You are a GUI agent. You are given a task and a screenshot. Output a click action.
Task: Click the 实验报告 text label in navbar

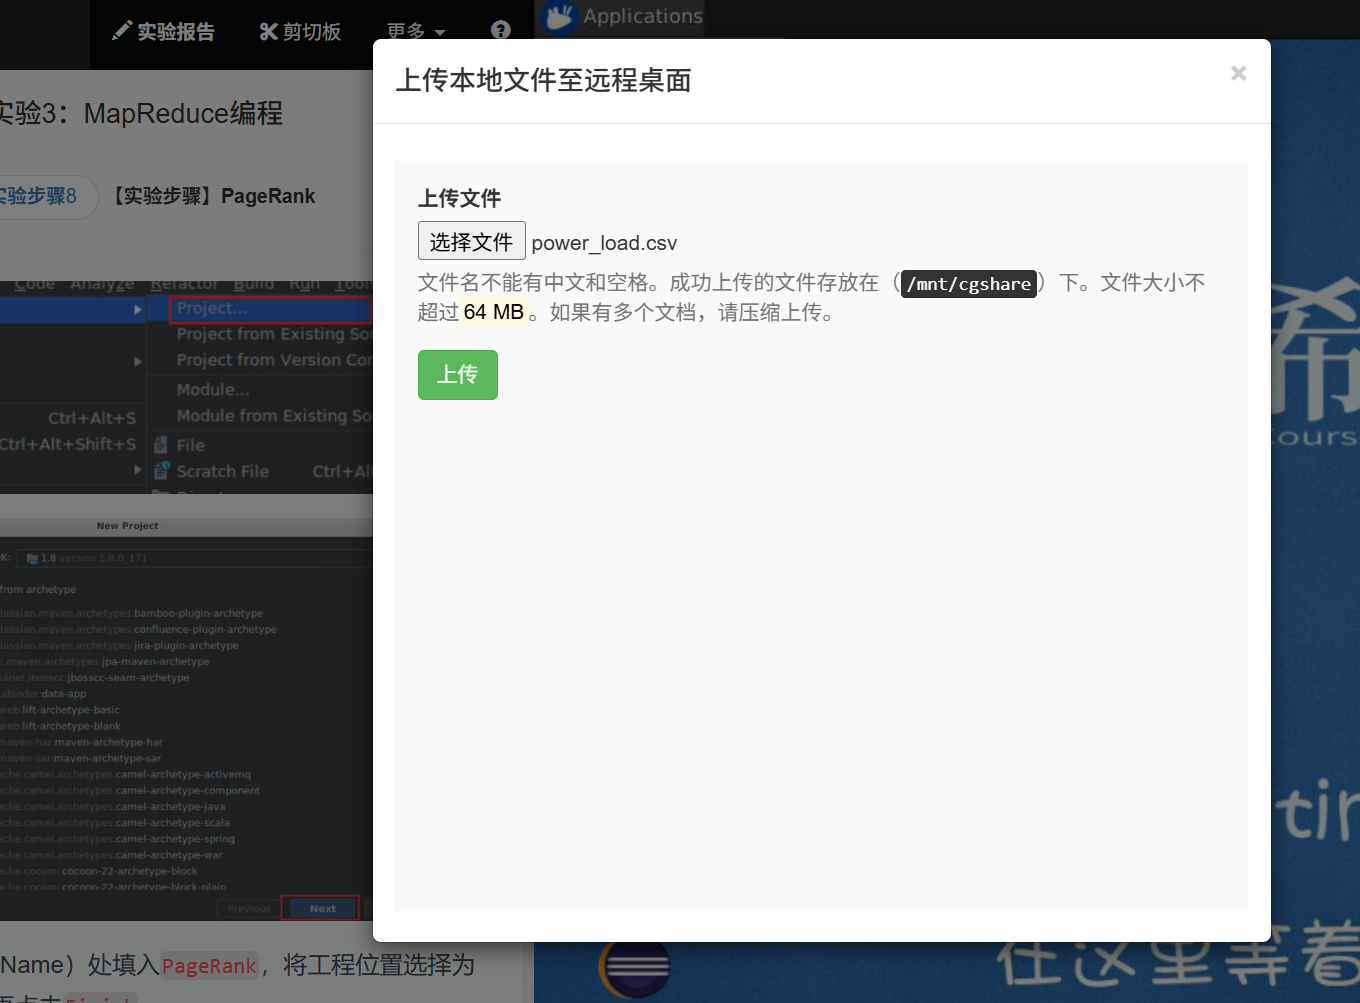coord(176,32)
